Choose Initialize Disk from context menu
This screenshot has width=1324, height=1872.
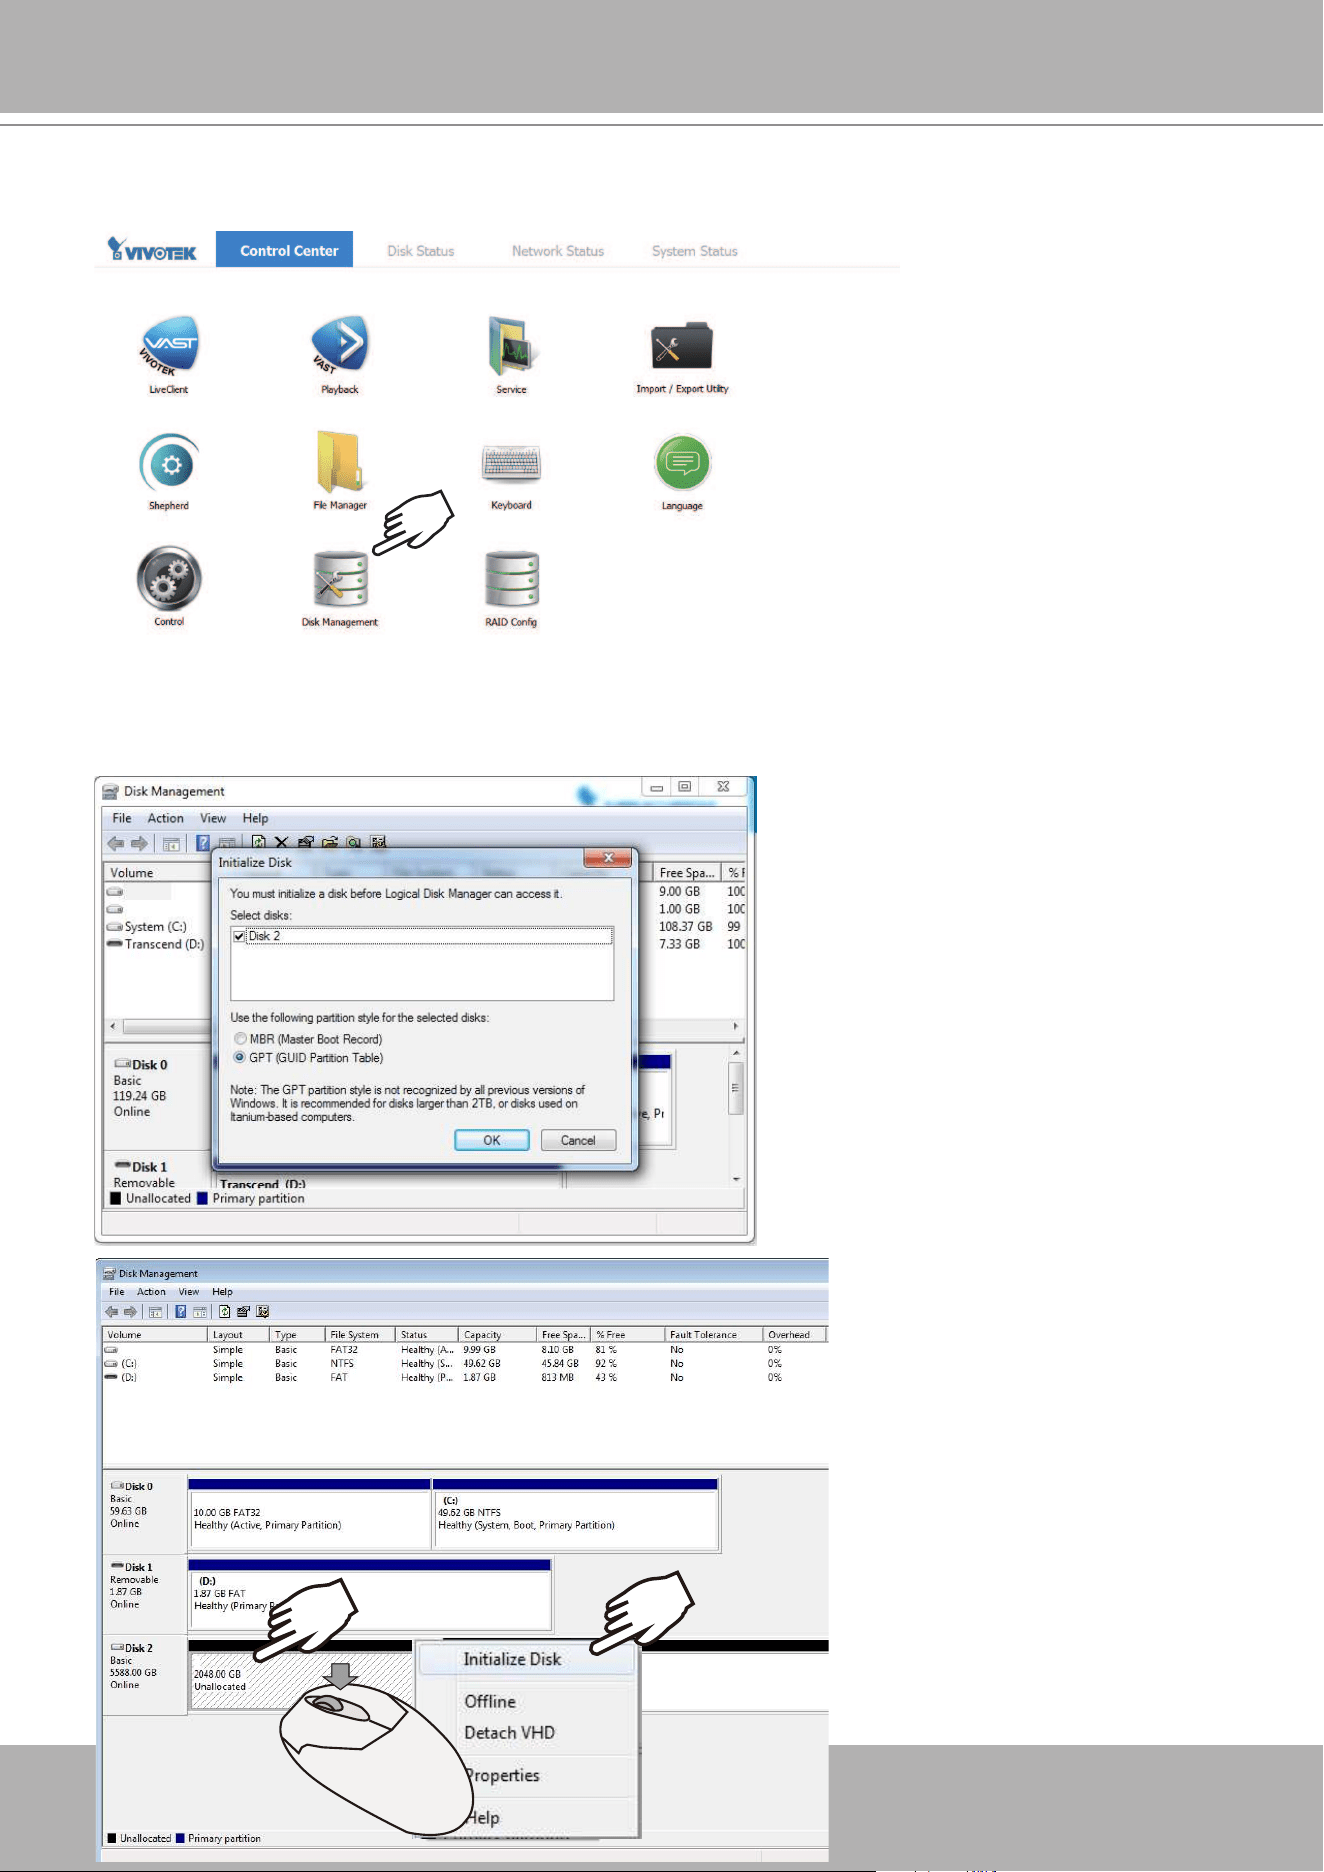tap(527, 1659)
